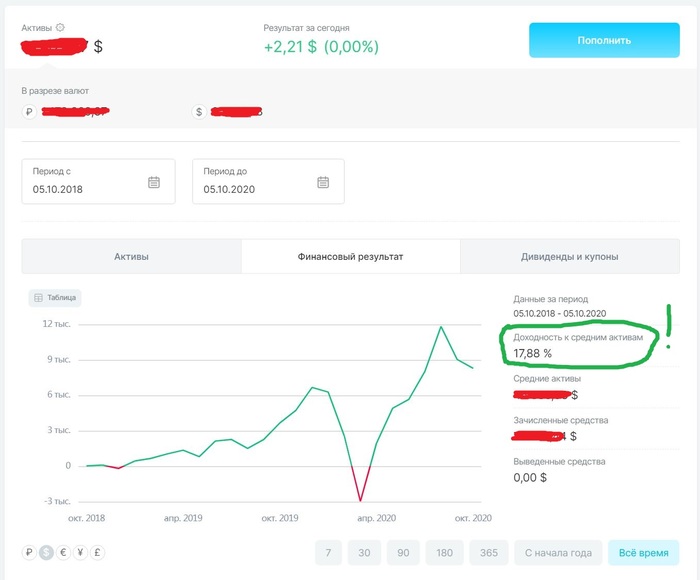Select the Финансовый результат tab
The height and width of the screenshot is (580, 700).
click(350, 257)
